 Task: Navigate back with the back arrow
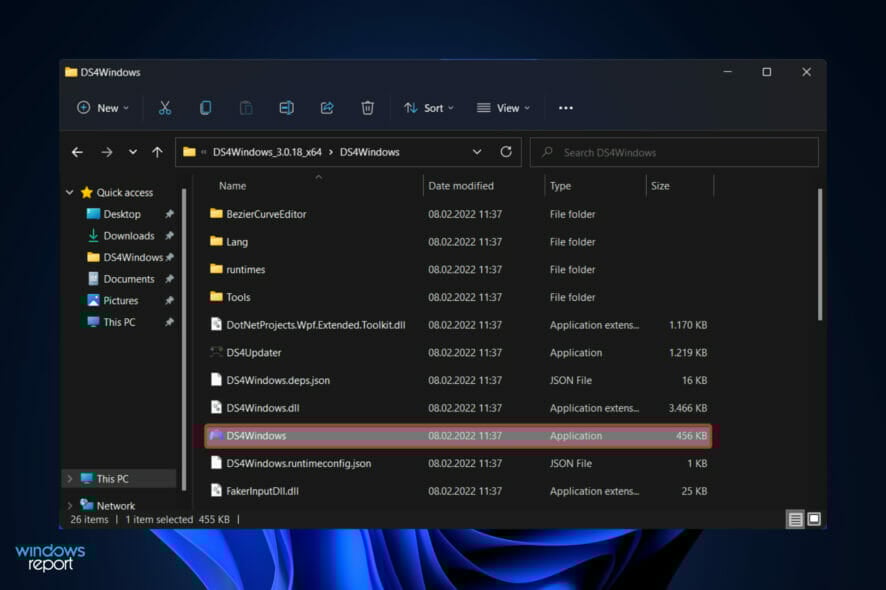(77, 152)
